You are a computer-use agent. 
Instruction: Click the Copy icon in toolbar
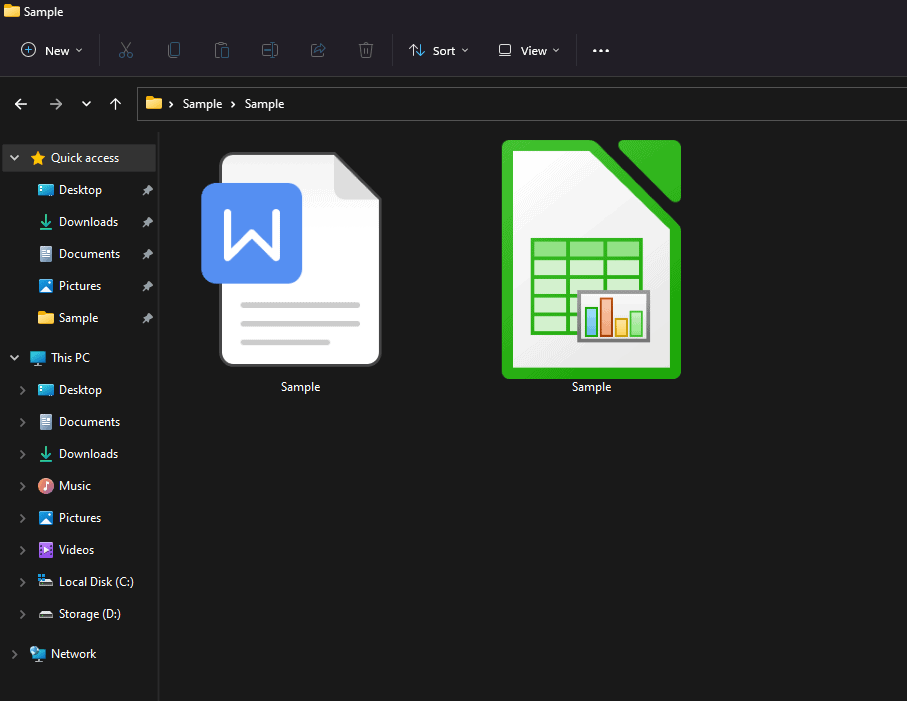[x=174, y=50]
